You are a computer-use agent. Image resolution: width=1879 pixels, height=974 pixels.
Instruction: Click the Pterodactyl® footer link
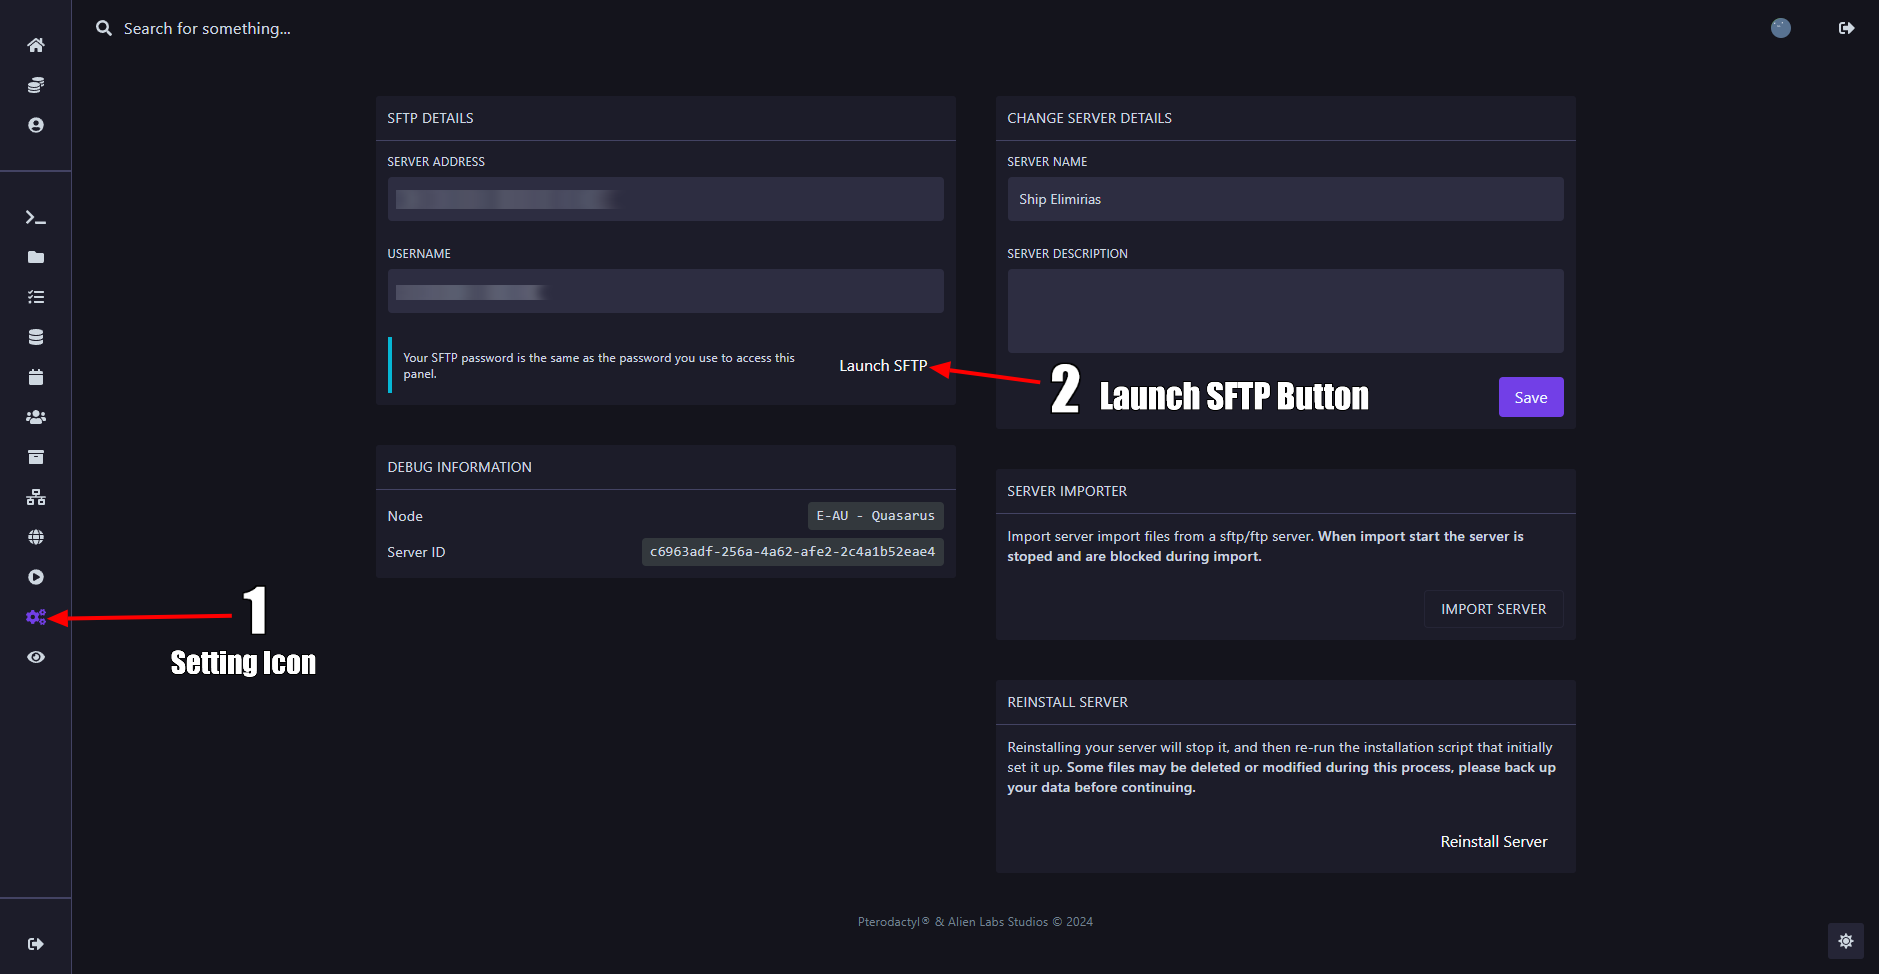click(893, 922)
